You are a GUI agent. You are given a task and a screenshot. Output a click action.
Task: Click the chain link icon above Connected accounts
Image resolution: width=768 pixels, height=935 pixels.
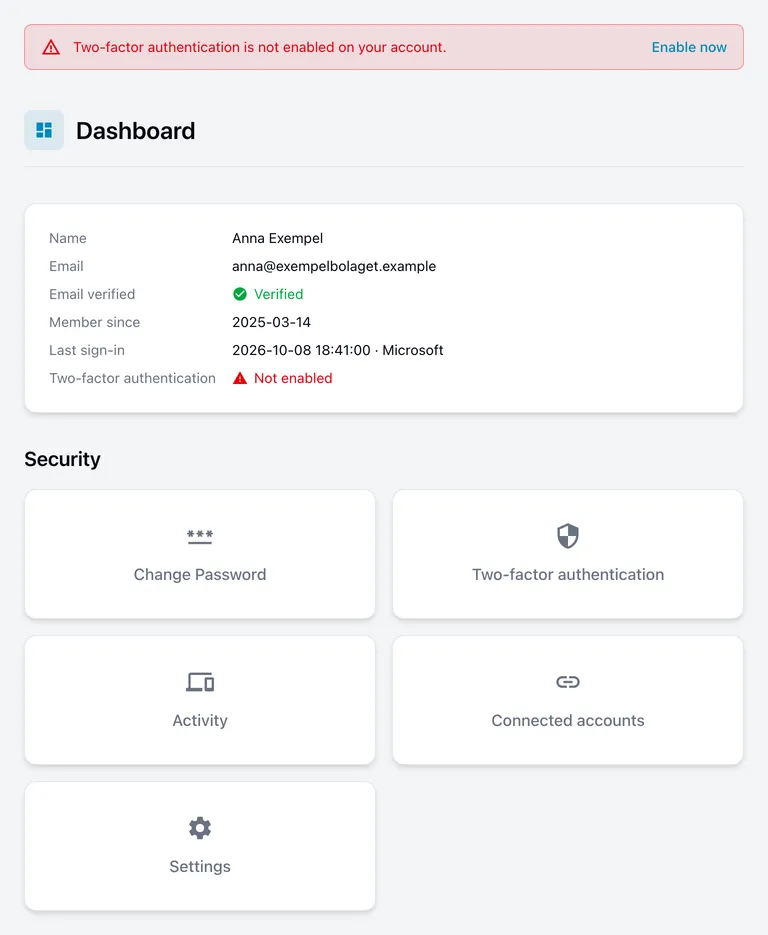[568, 682]
